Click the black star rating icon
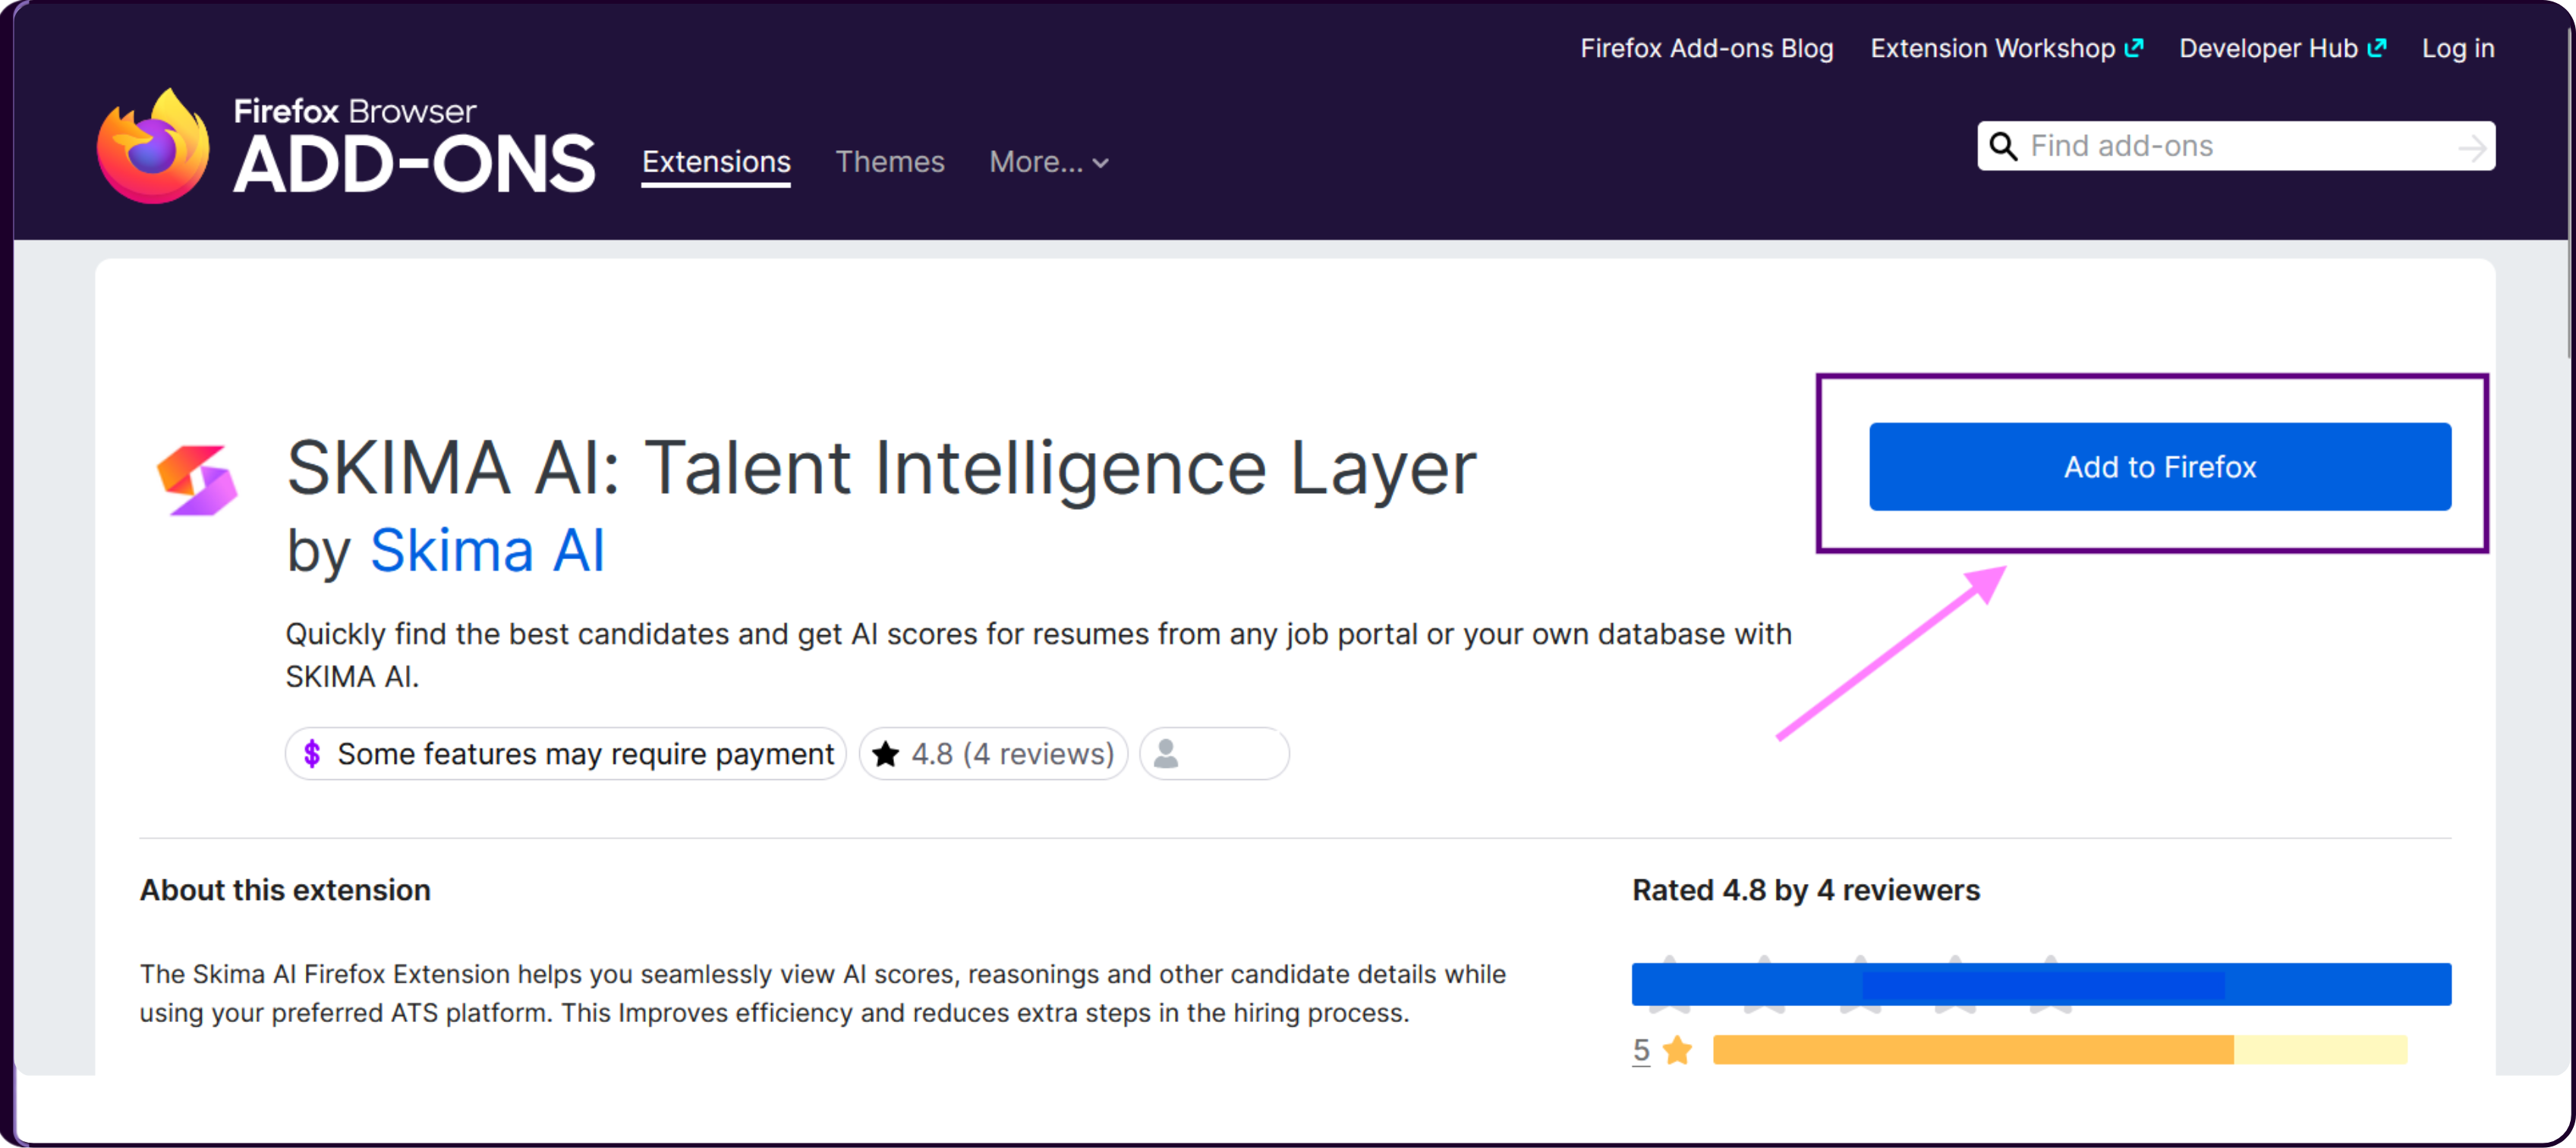2576x1148 pixels. (x=885, y=754)
